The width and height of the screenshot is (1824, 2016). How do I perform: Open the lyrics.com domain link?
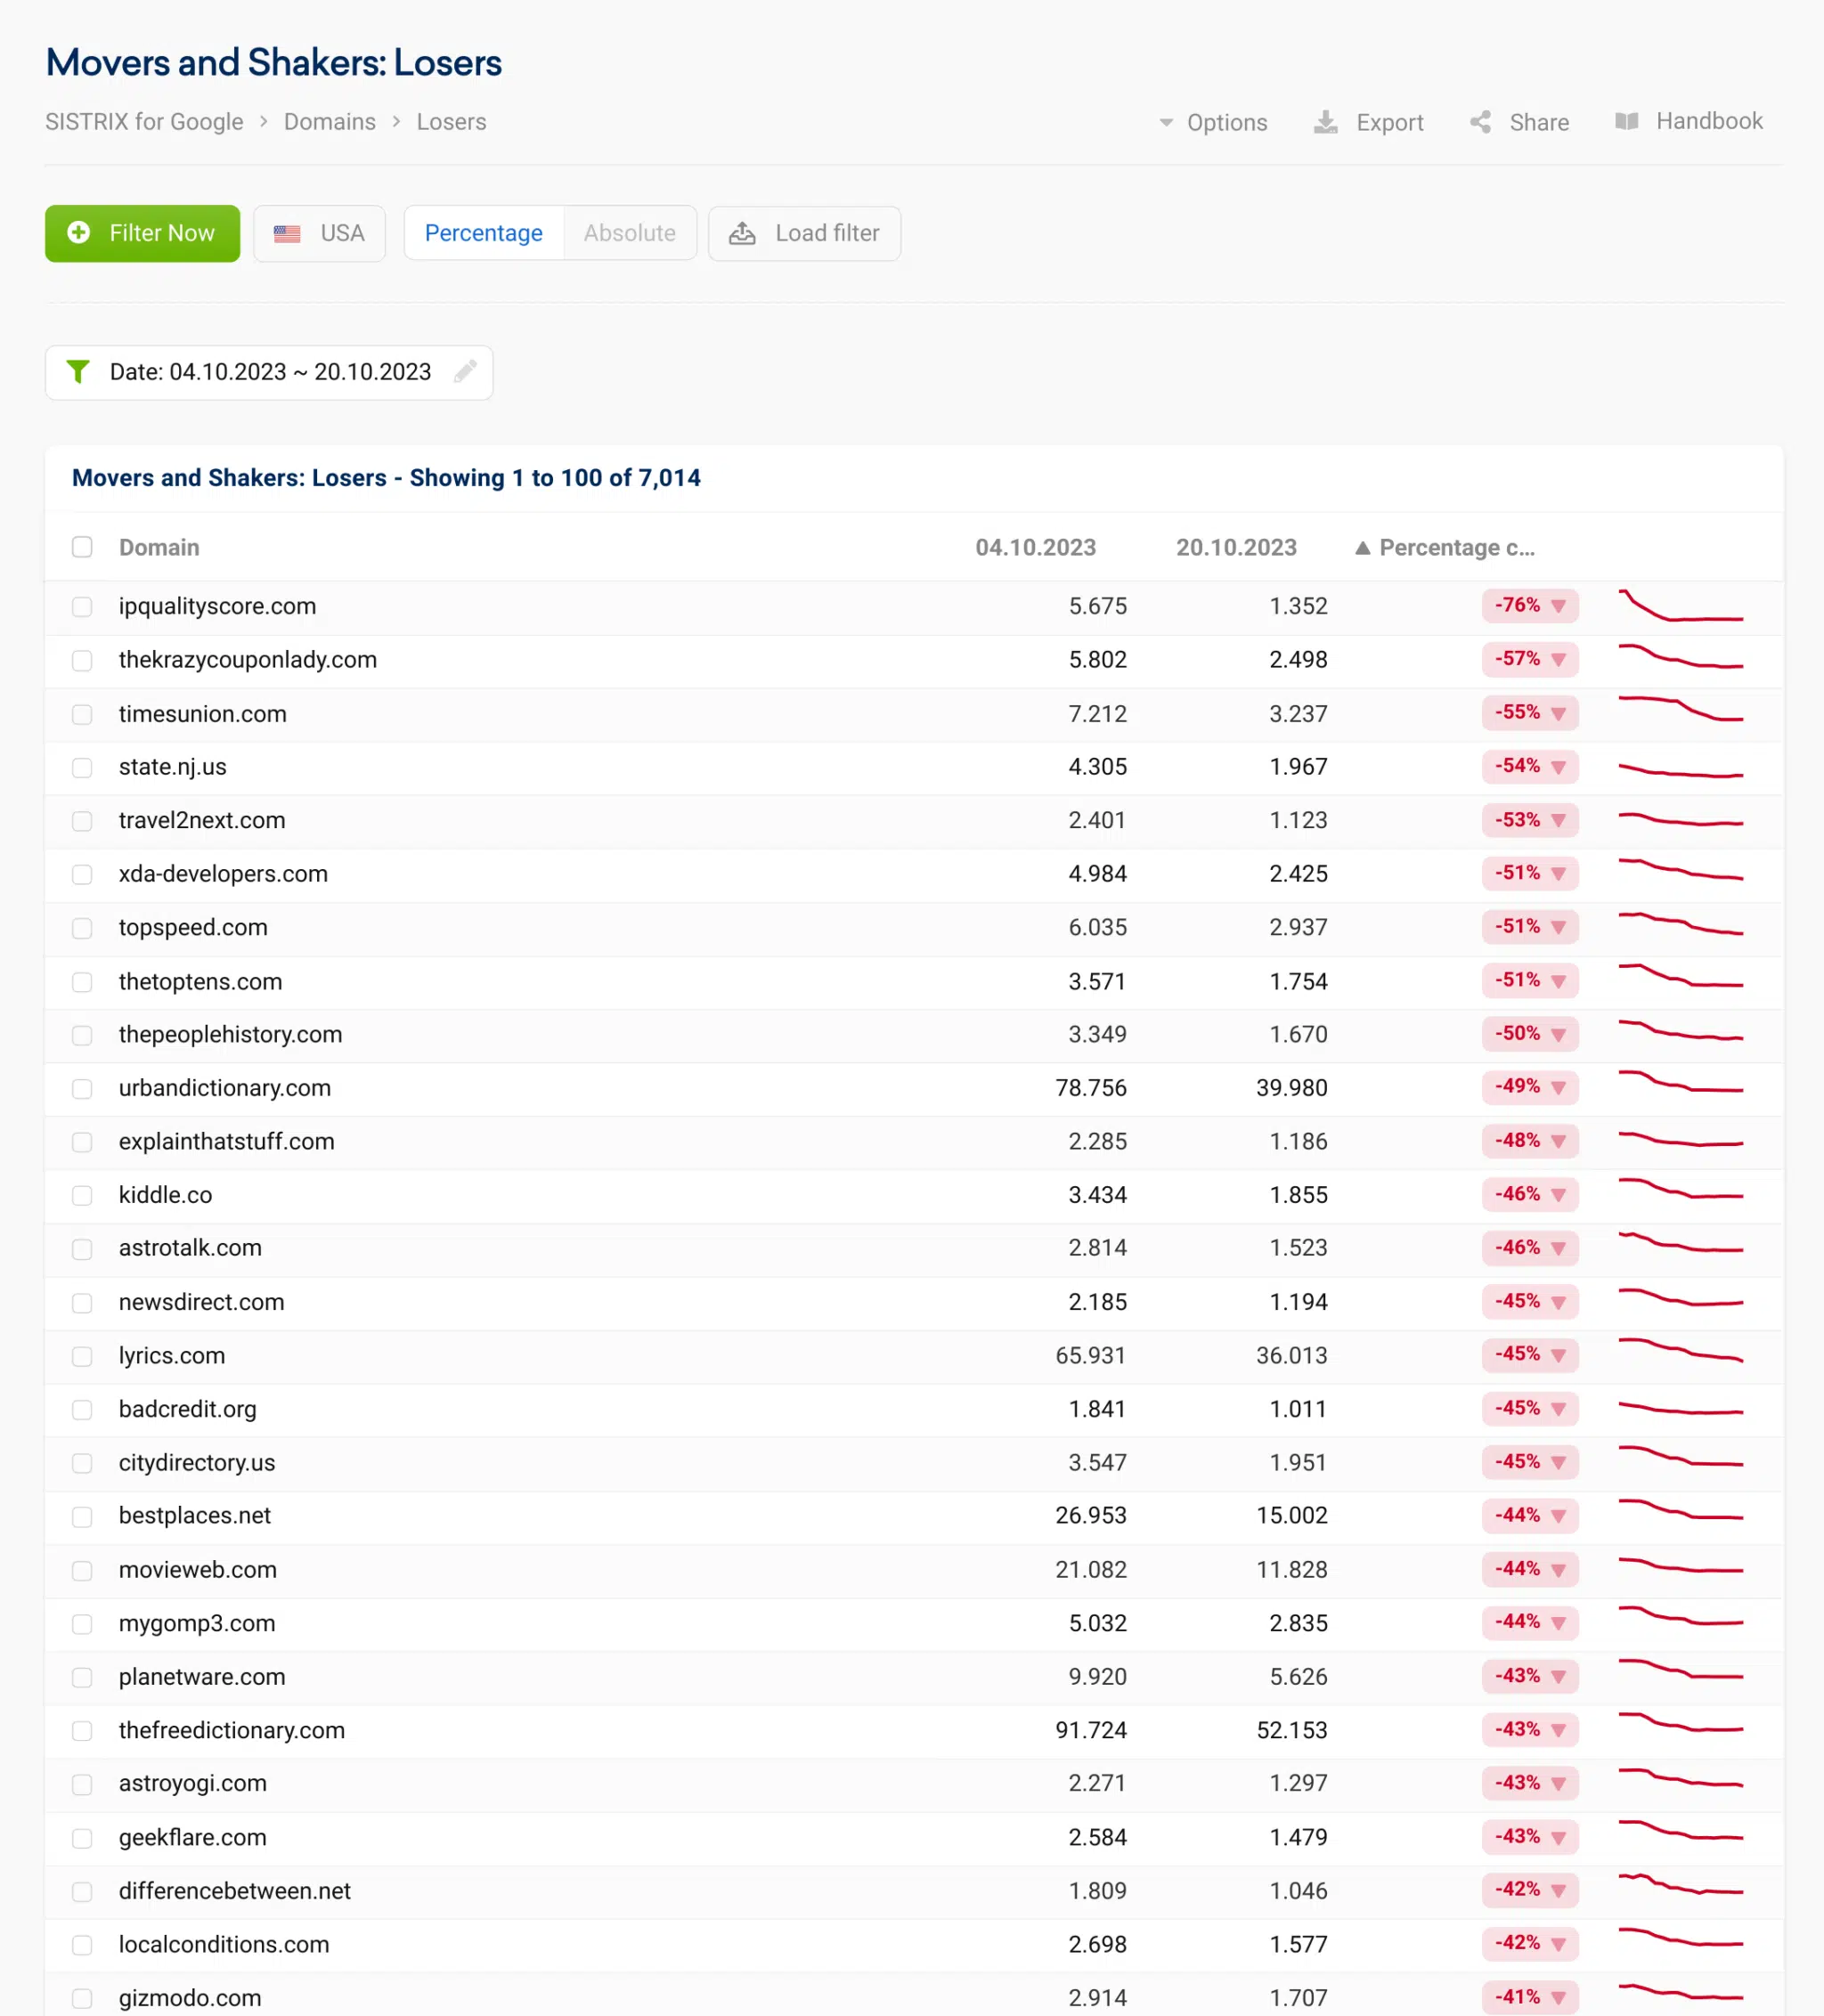pos(172,1355)
